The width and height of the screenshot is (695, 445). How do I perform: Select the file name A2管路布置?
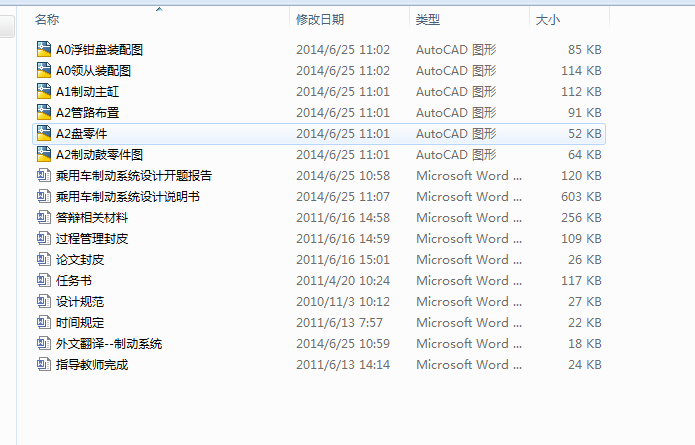(87, 113)
